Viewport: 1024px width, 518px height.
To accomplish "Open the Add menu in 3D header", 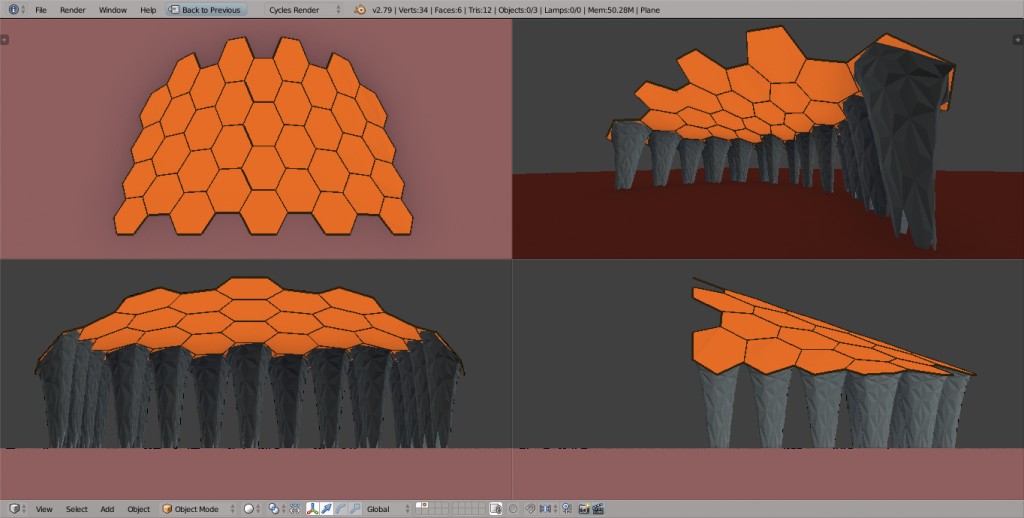I will pyautogui.click(x=107, y=509).
